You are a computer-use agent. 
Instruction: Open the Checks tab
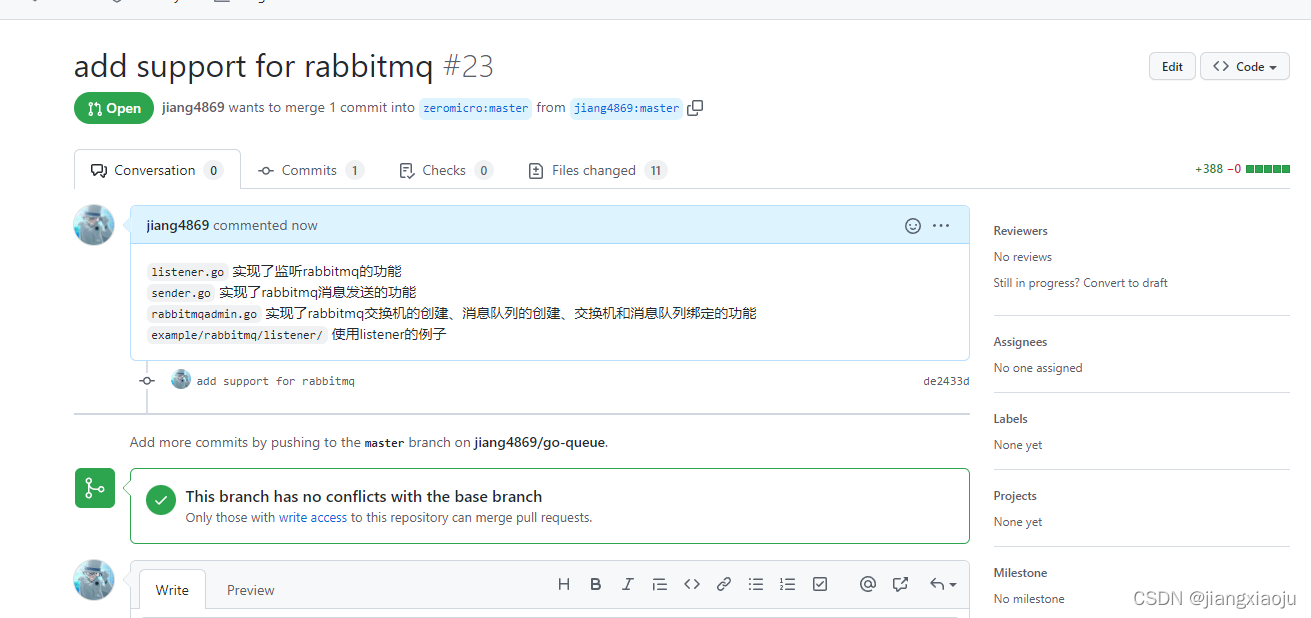click(x=445, y=170)
